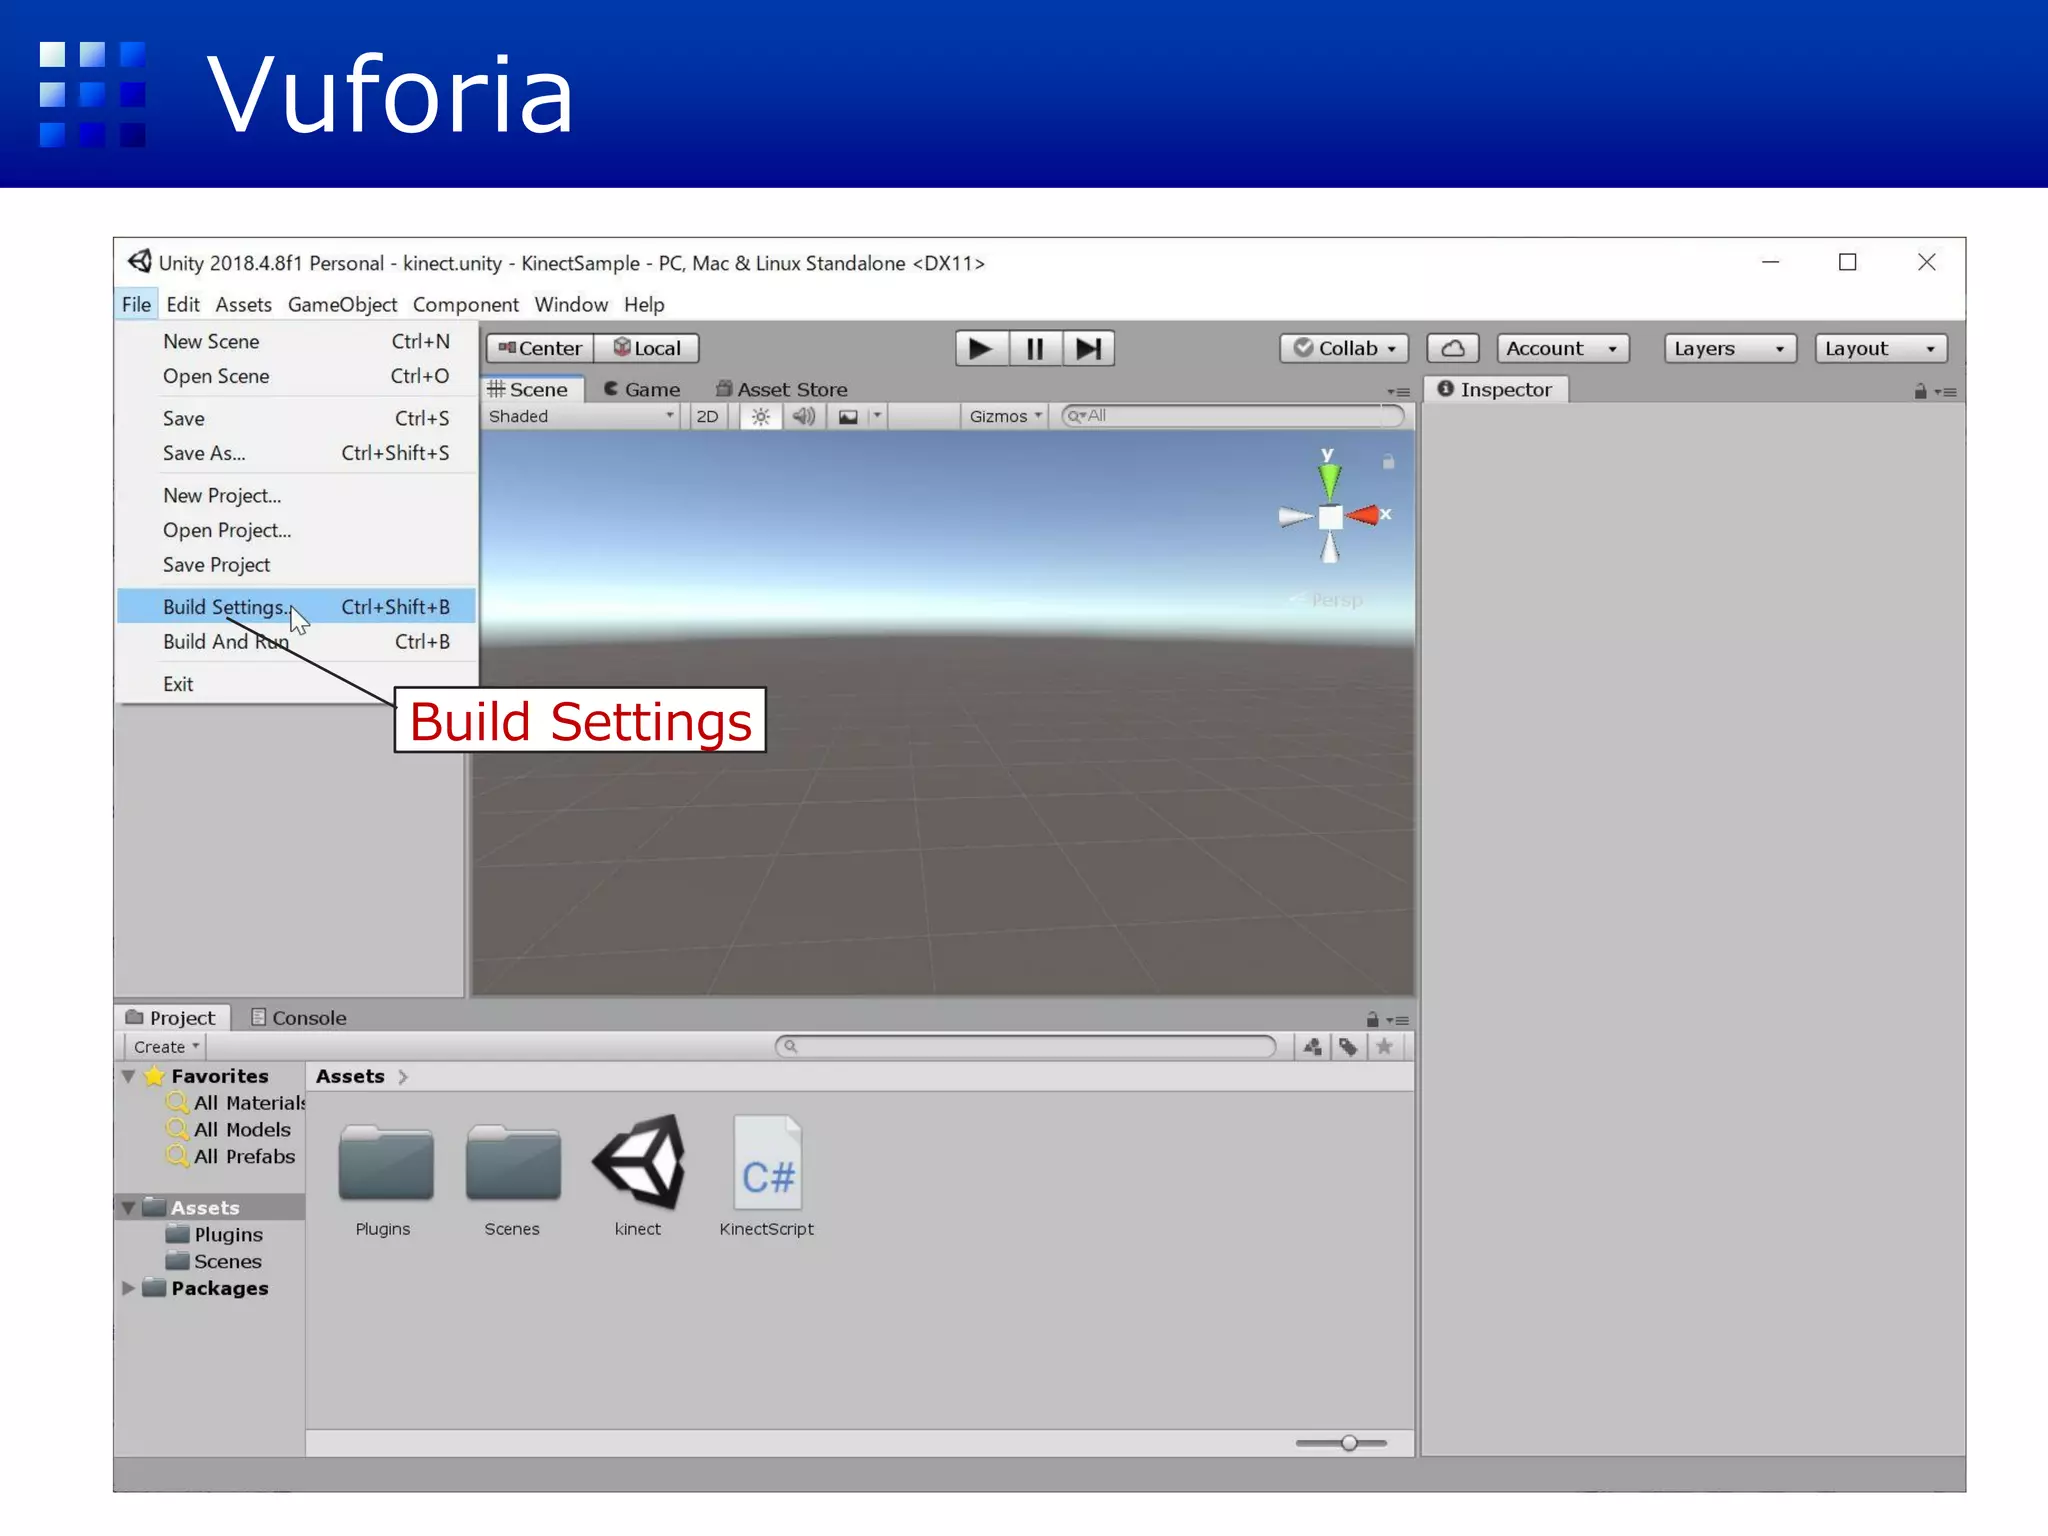This screenshot has width=2048, height=1536.
Task: Toggle Local rotation mode
Action: point(647,348)
